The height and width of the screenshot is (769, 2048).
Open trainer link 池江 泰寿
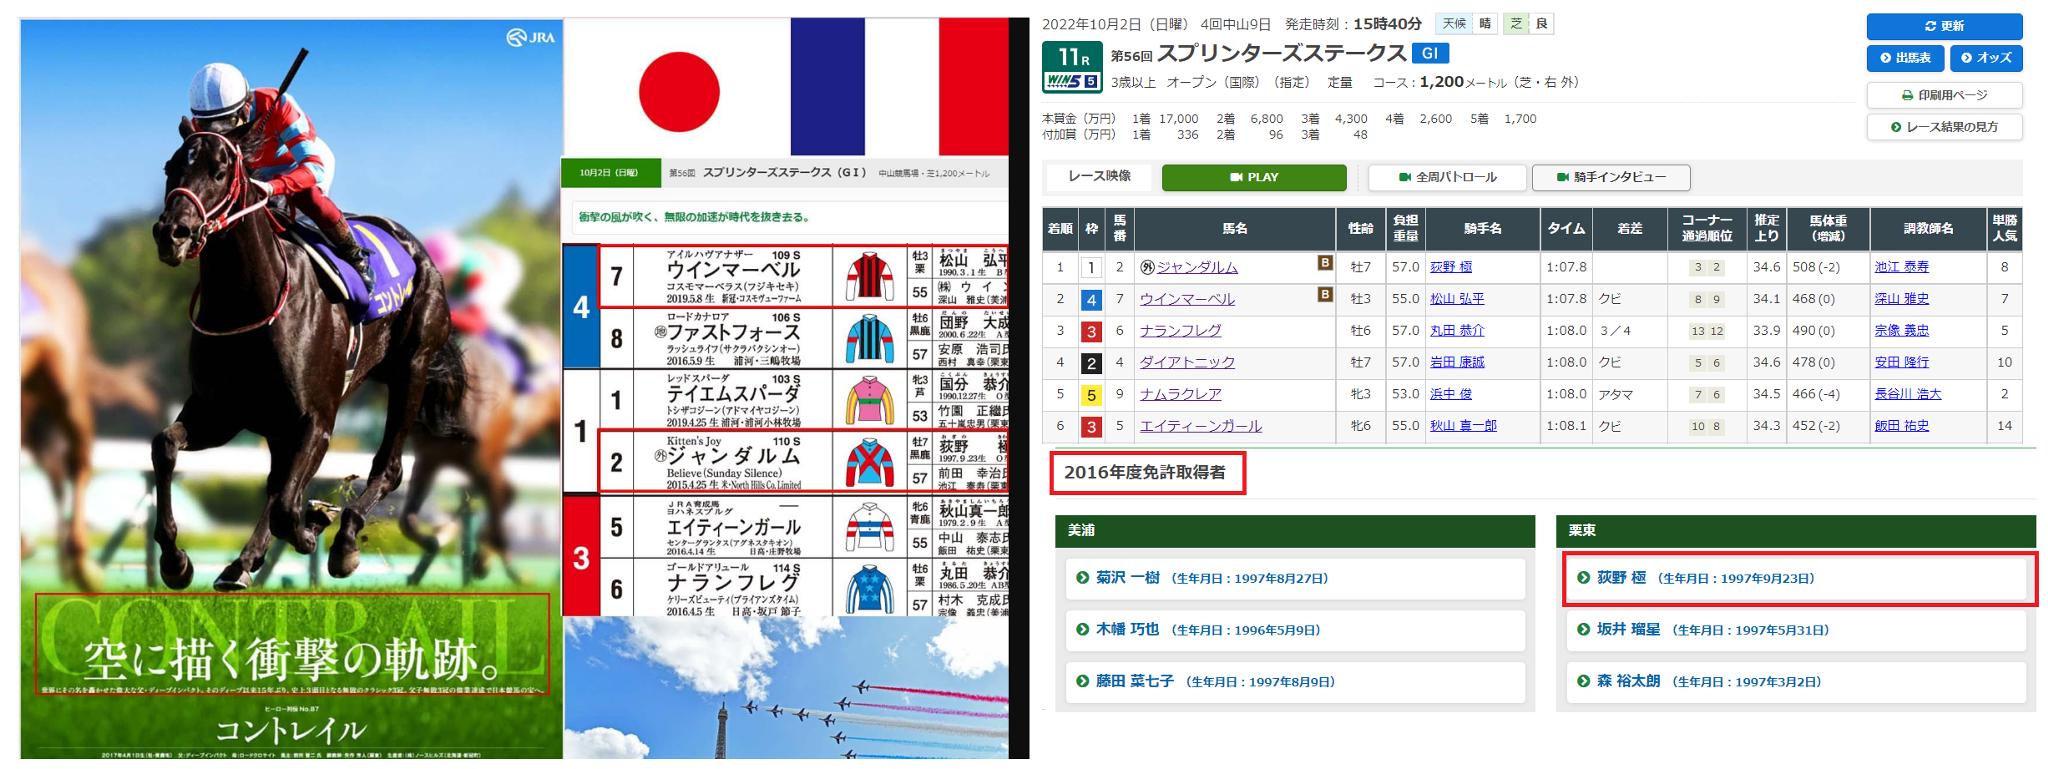[x=1901, y=267]
